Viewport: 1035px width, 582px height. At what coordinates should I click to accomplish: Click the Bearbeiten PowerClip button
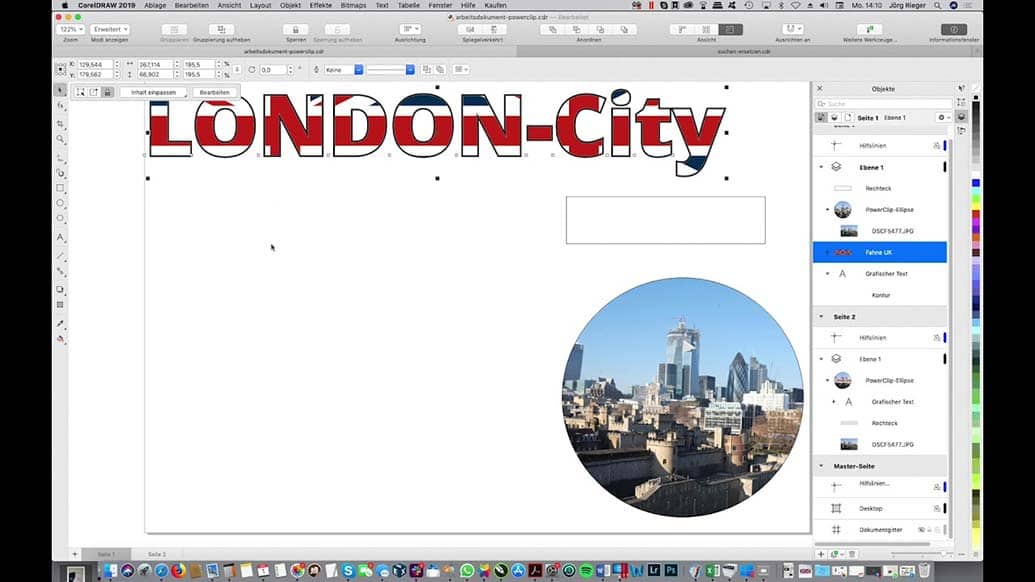point(215,92)
